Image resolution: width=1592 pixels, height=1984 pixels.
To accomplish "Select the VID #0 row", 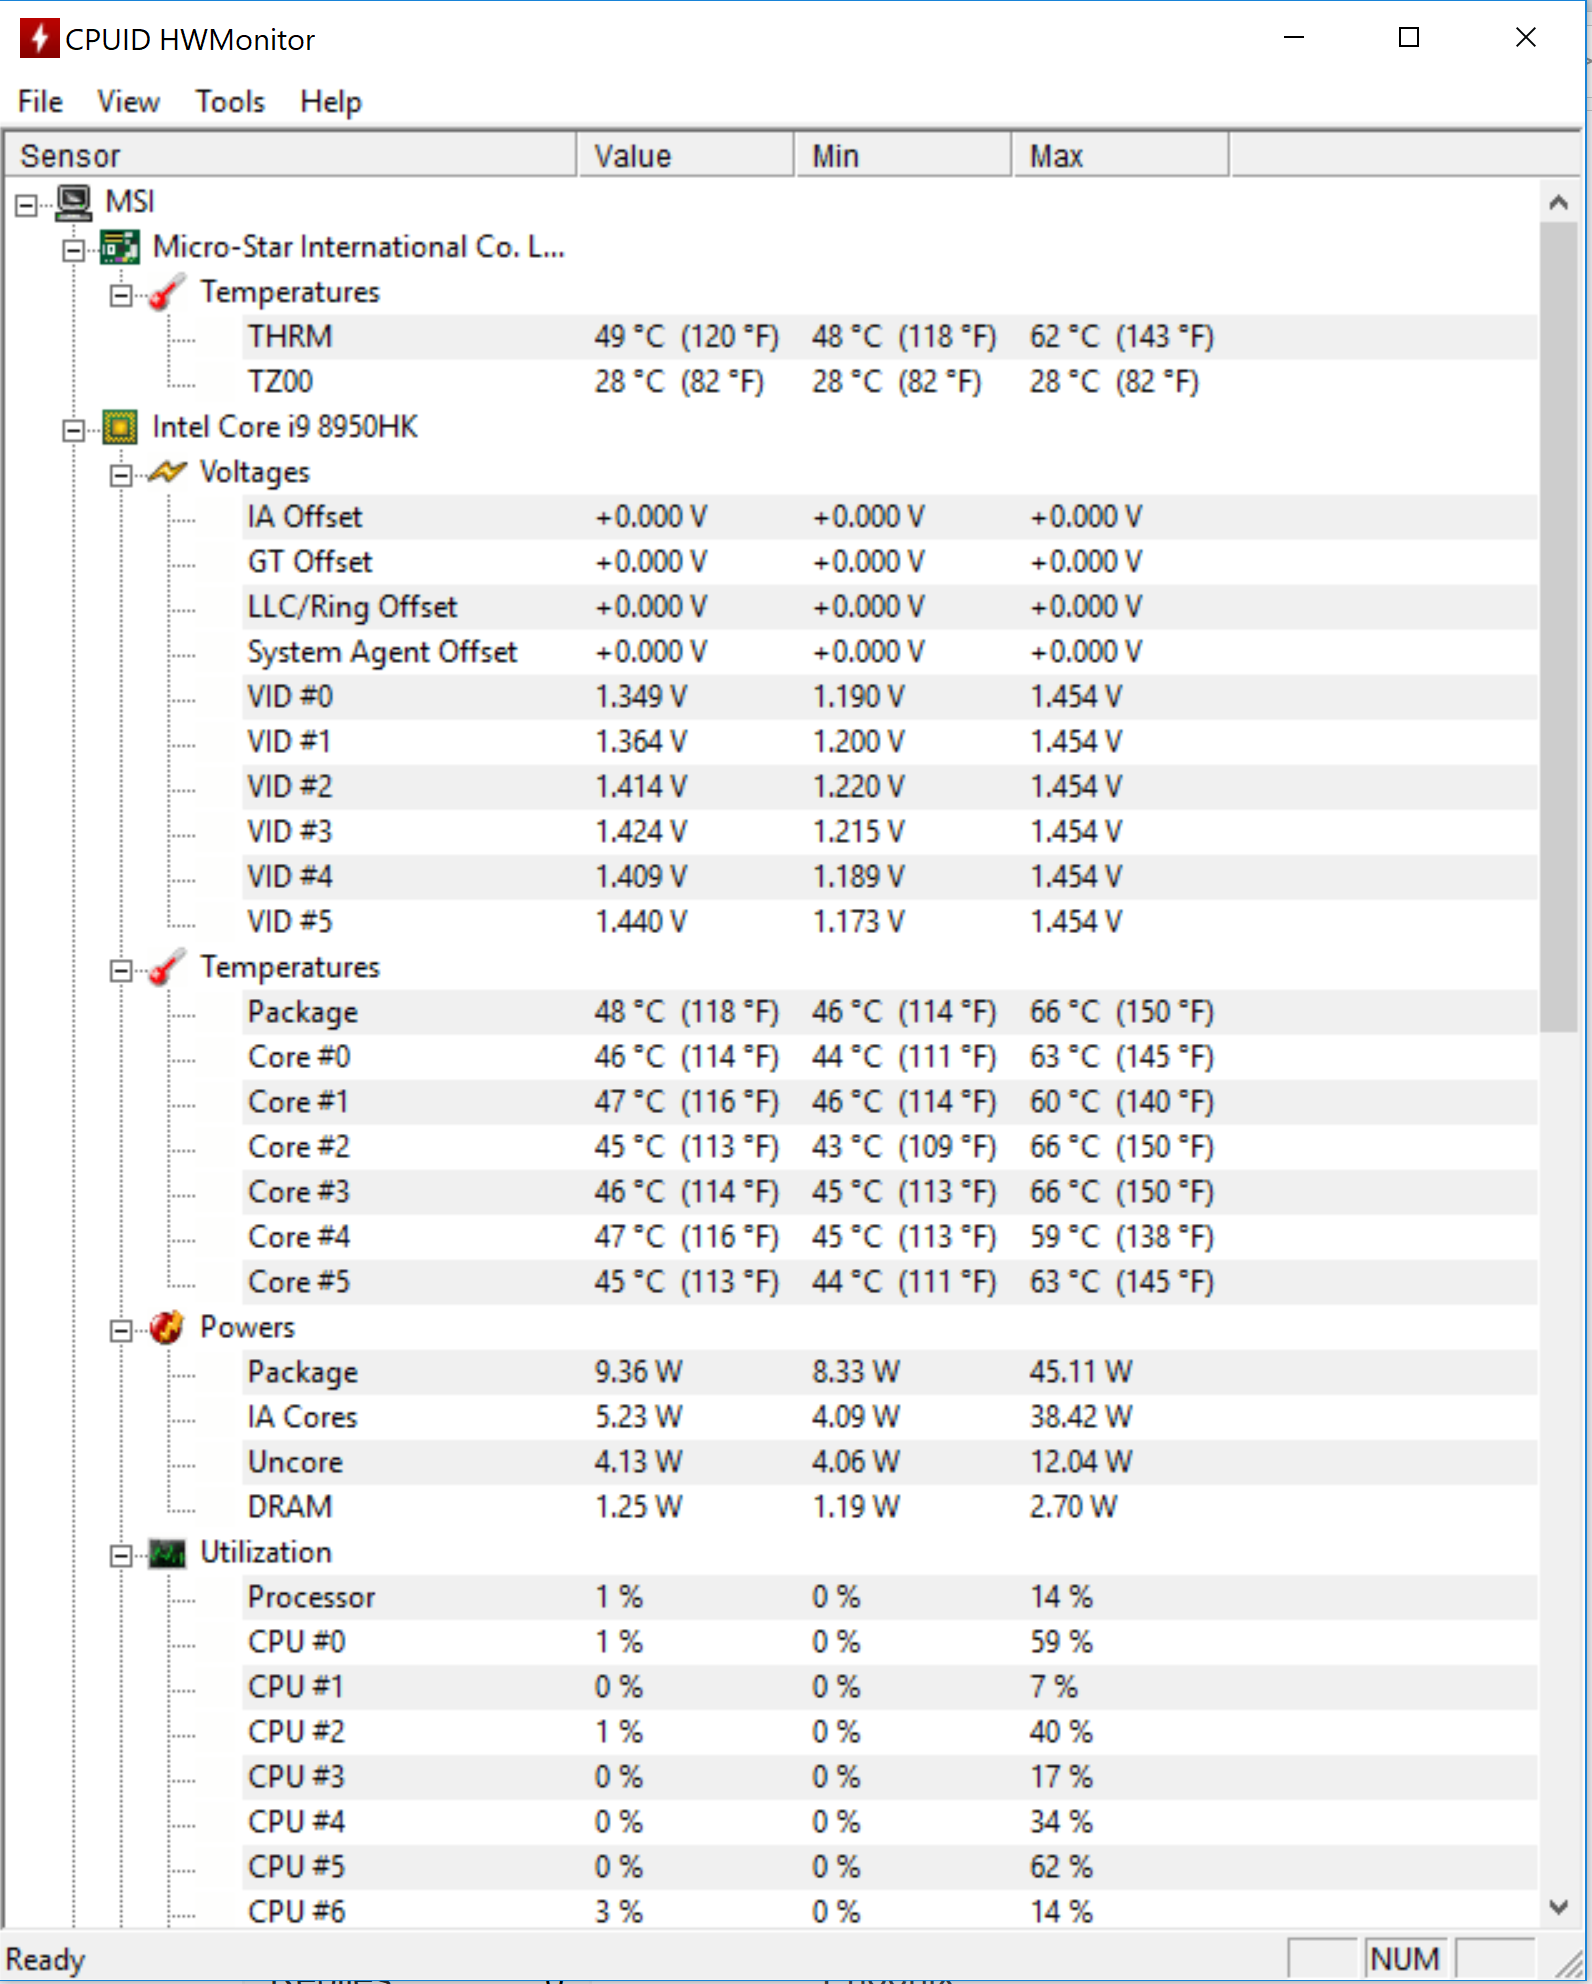I will click(889, 697).
